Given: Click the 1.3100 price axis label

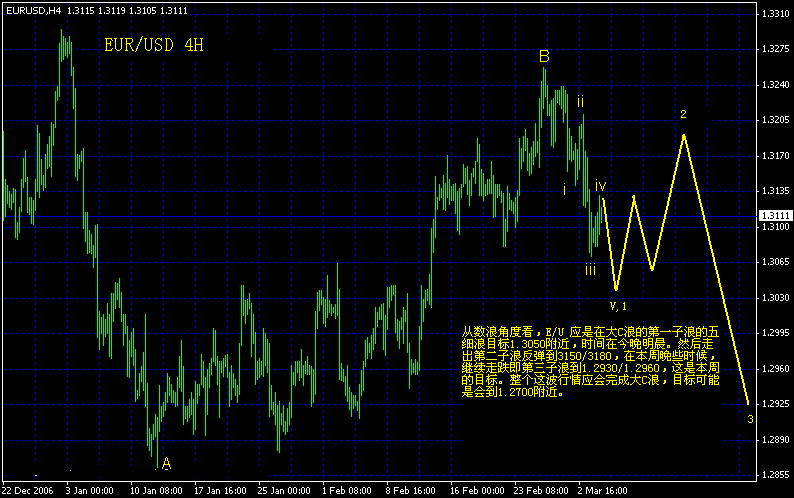Looking at the screenshot, I should click(775, 227).
